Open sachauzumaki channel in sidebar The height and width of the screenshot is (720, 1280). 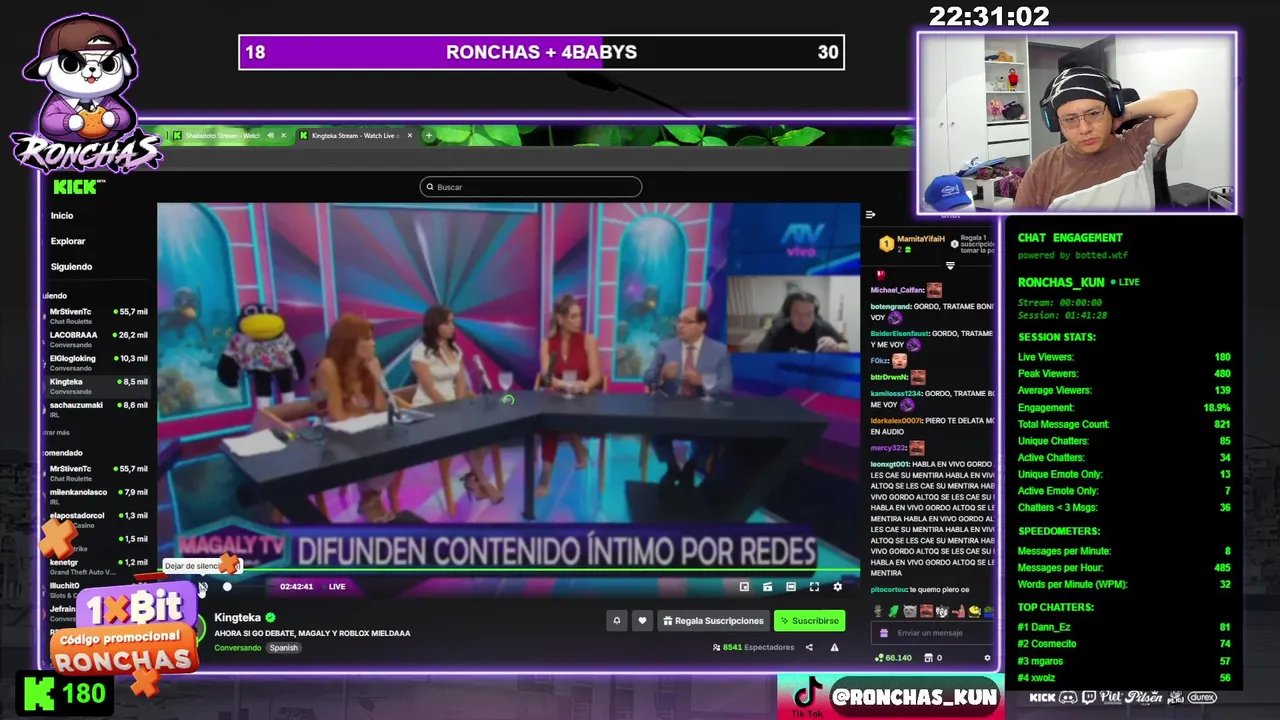click(x=98, y=408)
